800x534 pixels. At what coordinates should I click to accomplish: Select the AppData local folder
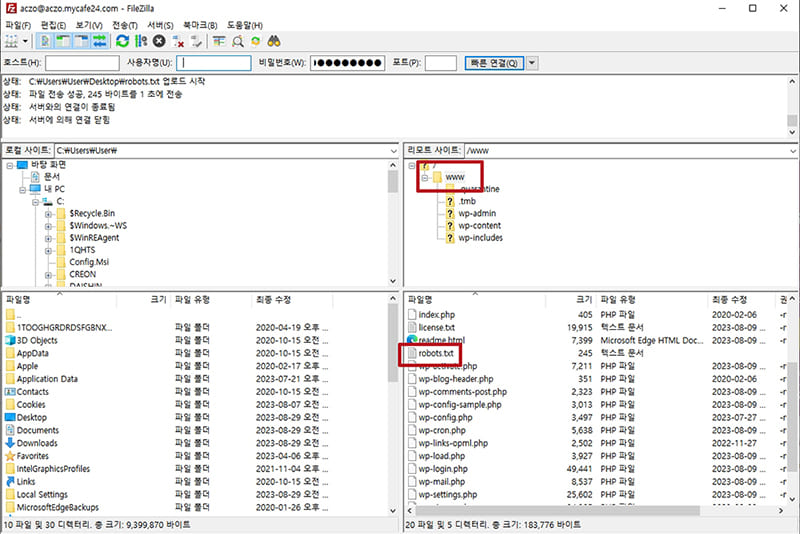coord(32,353)
